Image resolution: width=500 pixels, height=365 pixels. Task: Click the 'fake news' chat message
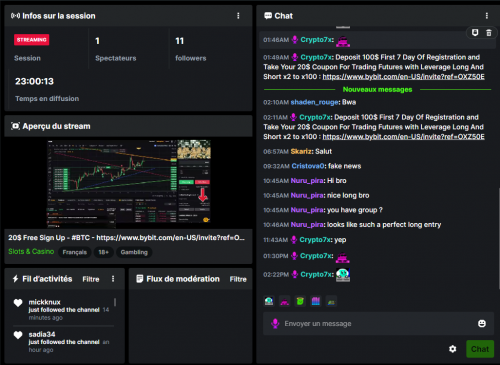(344, 166)
